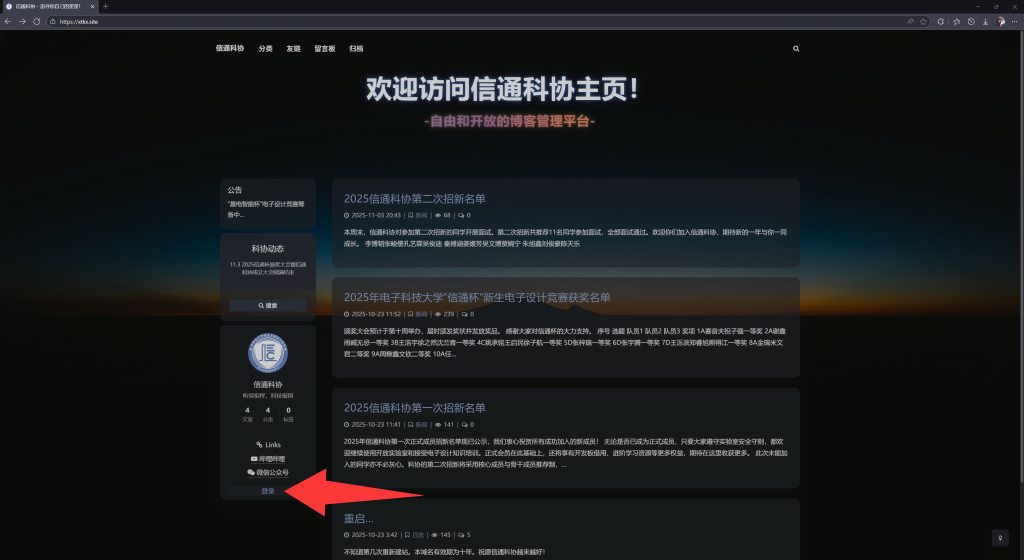Open the 留言板 navigation item
This screenshot has width=1024, height=560.
pyautogui.click(x=324, y=48)
